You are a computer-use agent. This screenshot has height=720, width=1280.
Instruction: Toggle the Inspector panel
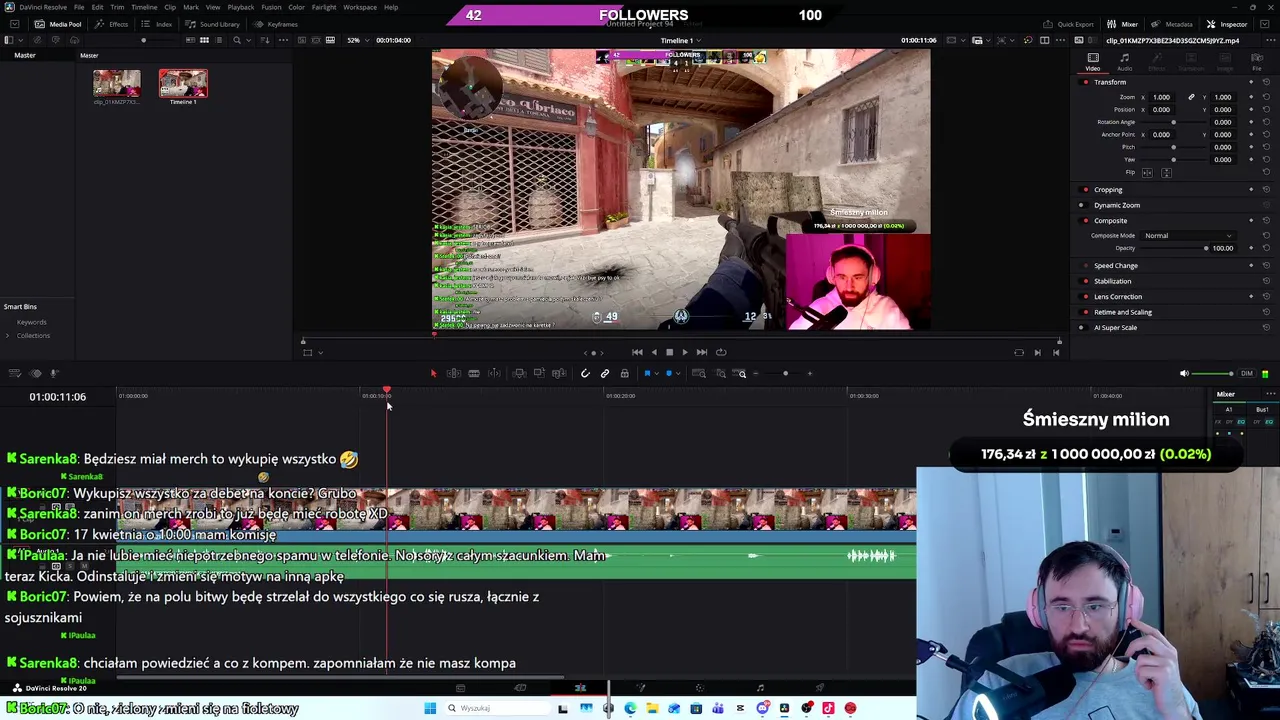click(x=1227, y=24)
